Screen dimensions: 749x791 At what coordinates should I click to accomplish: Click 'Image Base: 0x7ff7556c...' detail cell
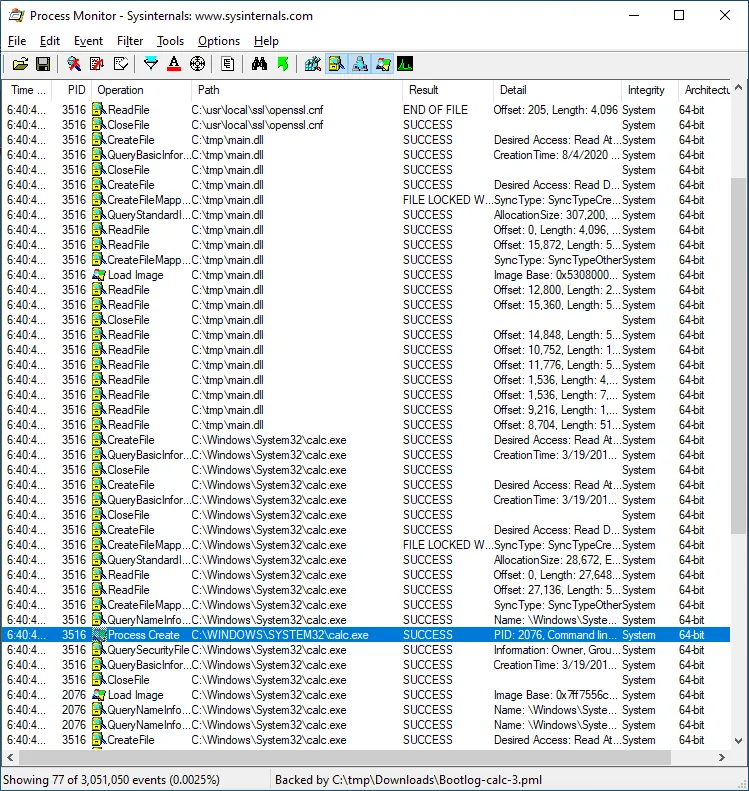coord(556,695)
